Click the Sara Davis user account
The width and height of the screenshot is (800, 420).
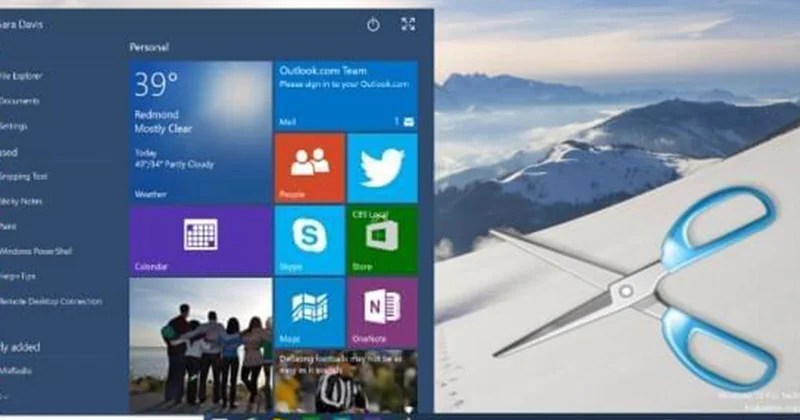click(x=21, y=24)
